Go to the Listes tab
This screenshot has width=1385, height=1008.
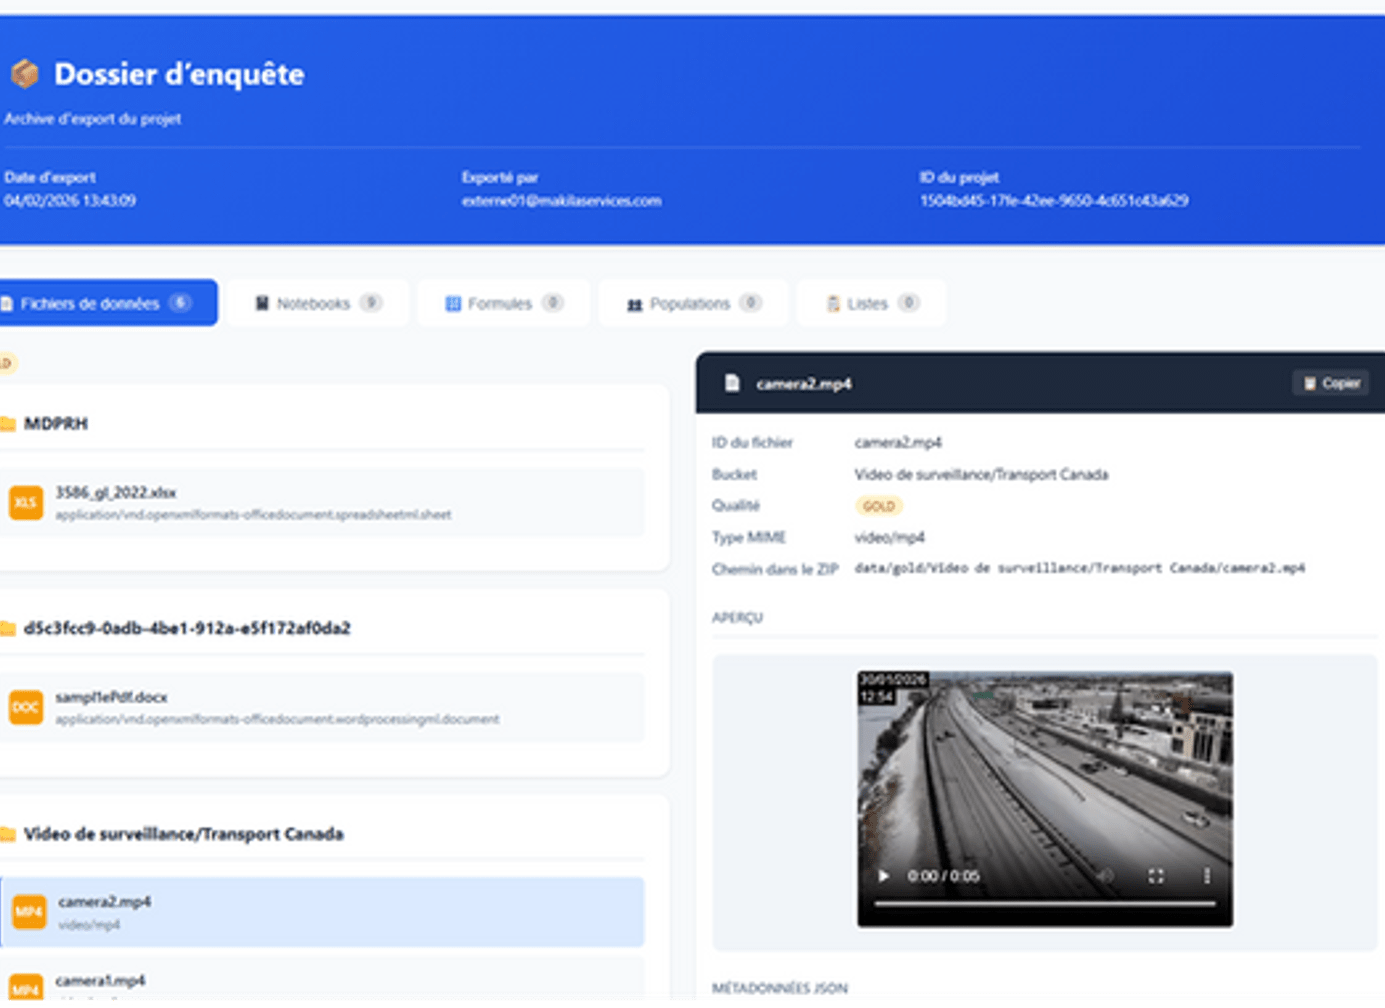click(x=871, y=303)
